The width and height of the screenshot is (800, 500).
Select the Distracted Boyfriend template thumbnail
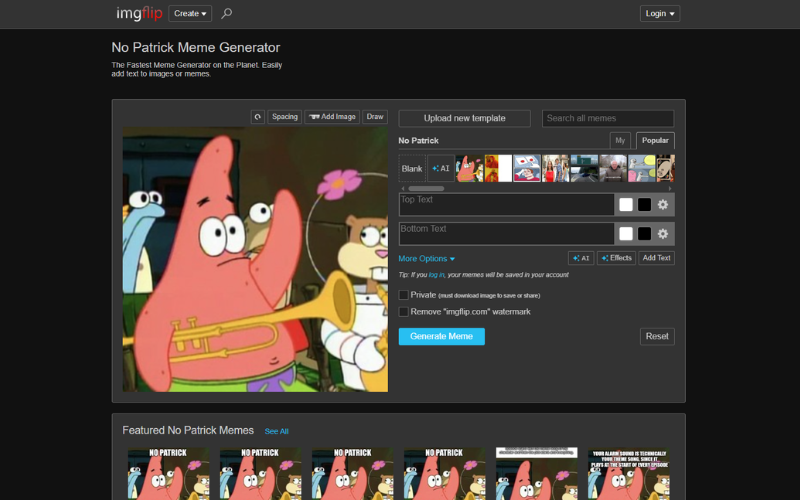pyautogui.click(x=555, y=168)
